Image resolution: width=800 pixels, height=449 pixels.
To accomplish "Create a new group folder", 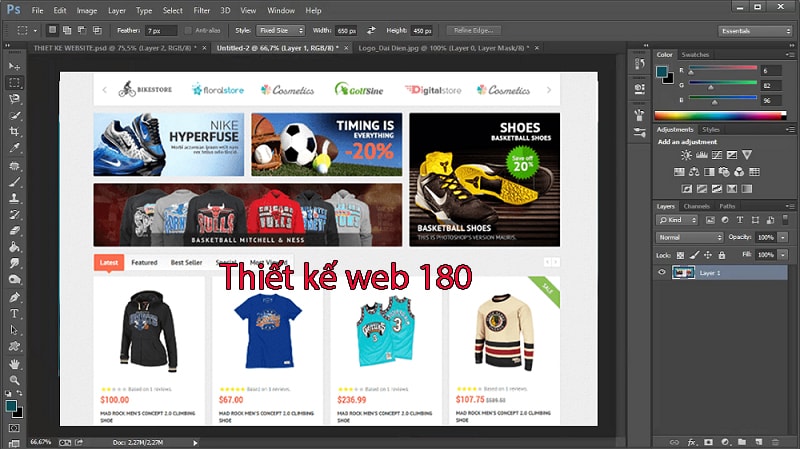I will coord(742,442).
